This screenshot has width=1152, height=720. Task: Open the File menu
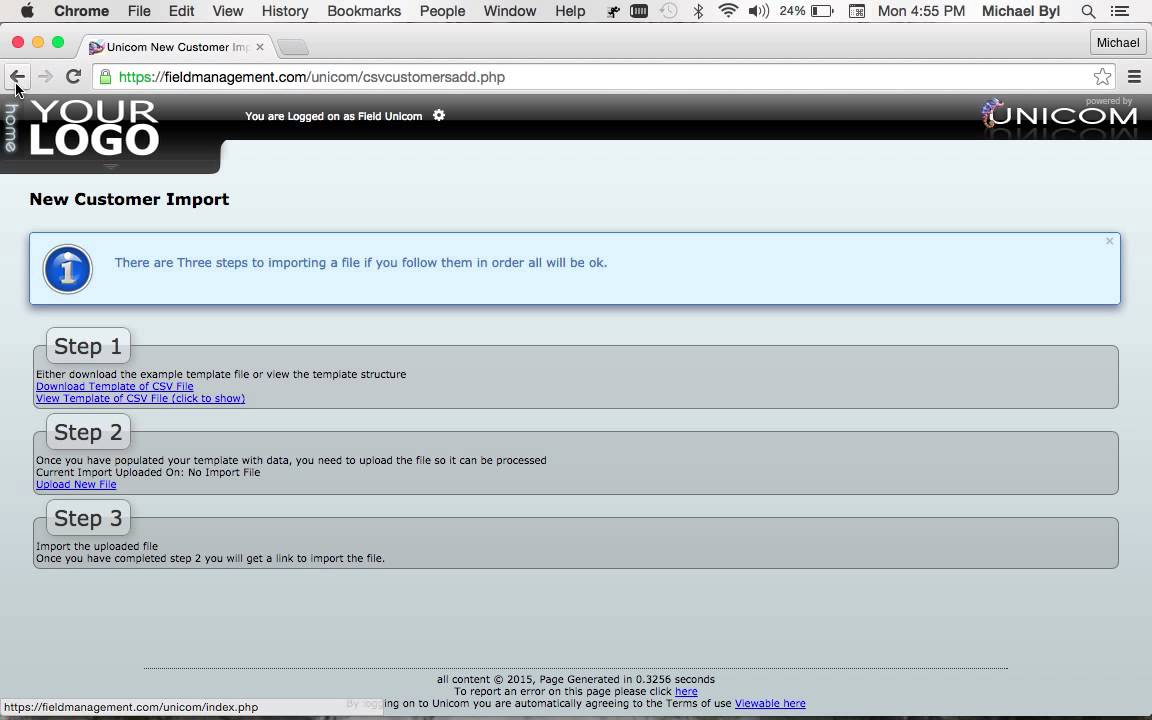tap(139, 11)
